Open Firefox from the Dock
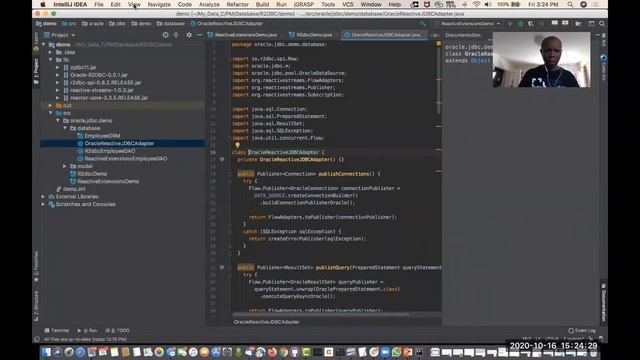 coord(272,352)
